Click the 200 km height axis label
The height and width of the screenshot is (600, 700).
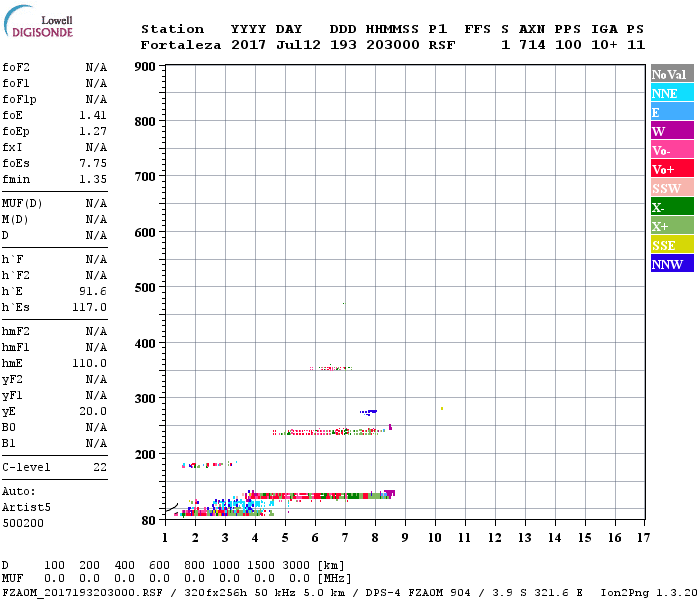click(x=145, y=454)
